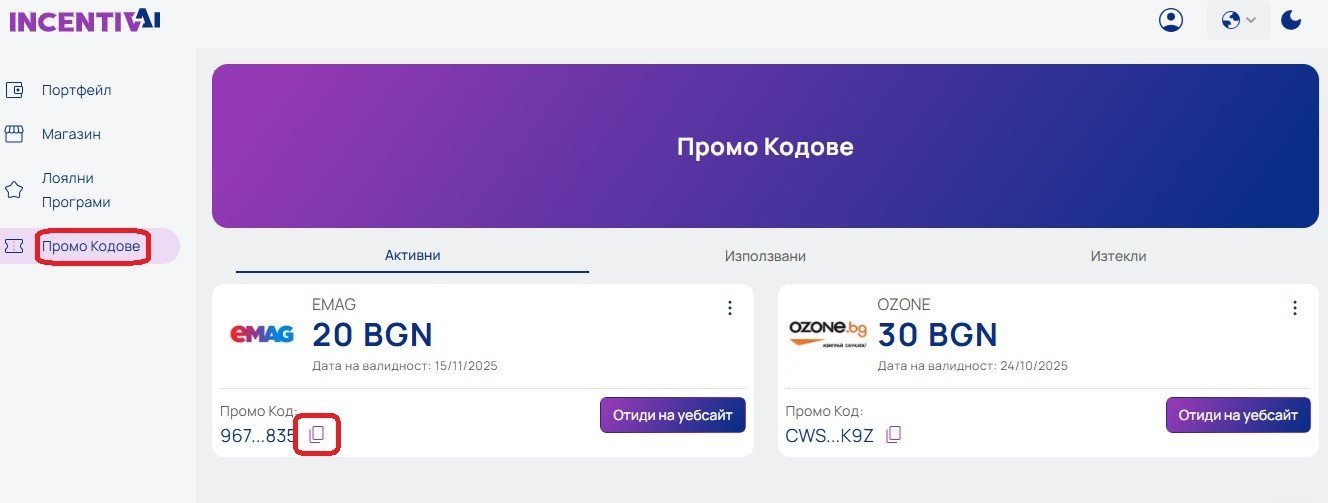Toggle dark mode moon icon
Image resolution: width=1328 pixels, height=503 pixels.
[1291, 20]
